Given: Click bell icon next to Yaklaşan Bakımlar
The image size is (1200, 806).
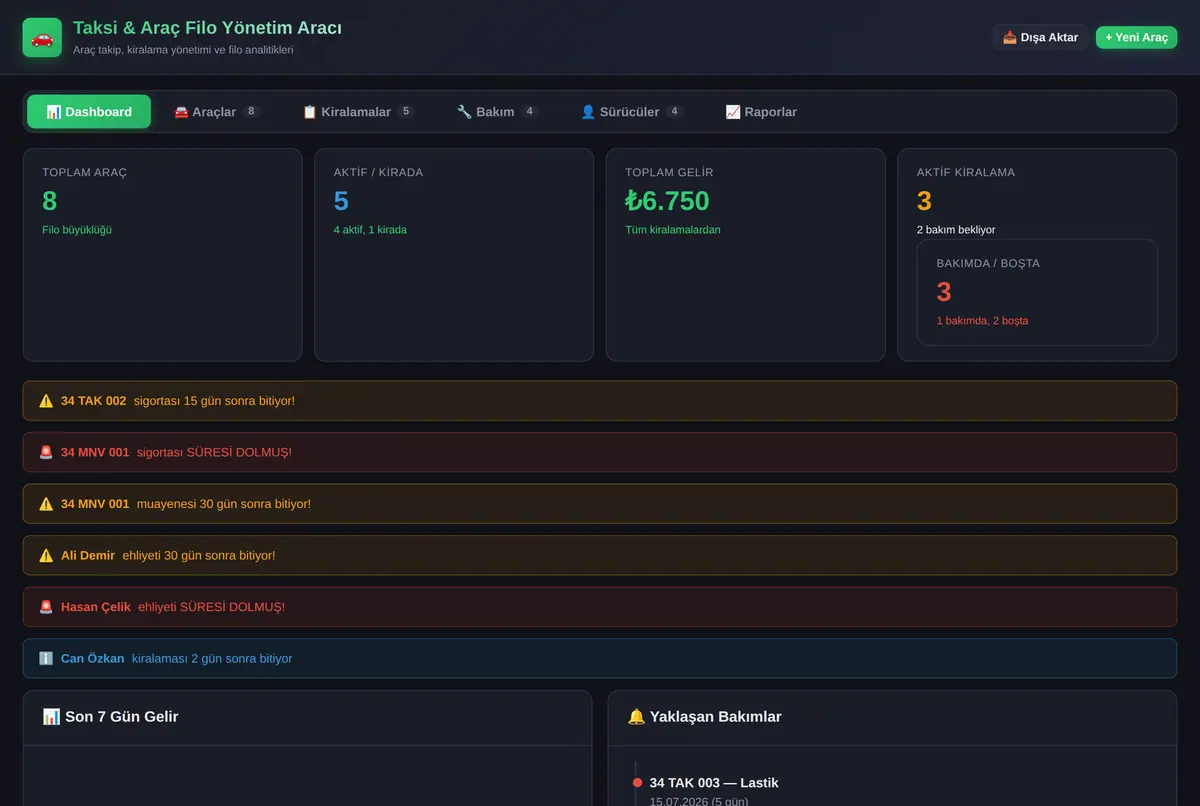Looking at the screenshot, I should click(636, 716).
